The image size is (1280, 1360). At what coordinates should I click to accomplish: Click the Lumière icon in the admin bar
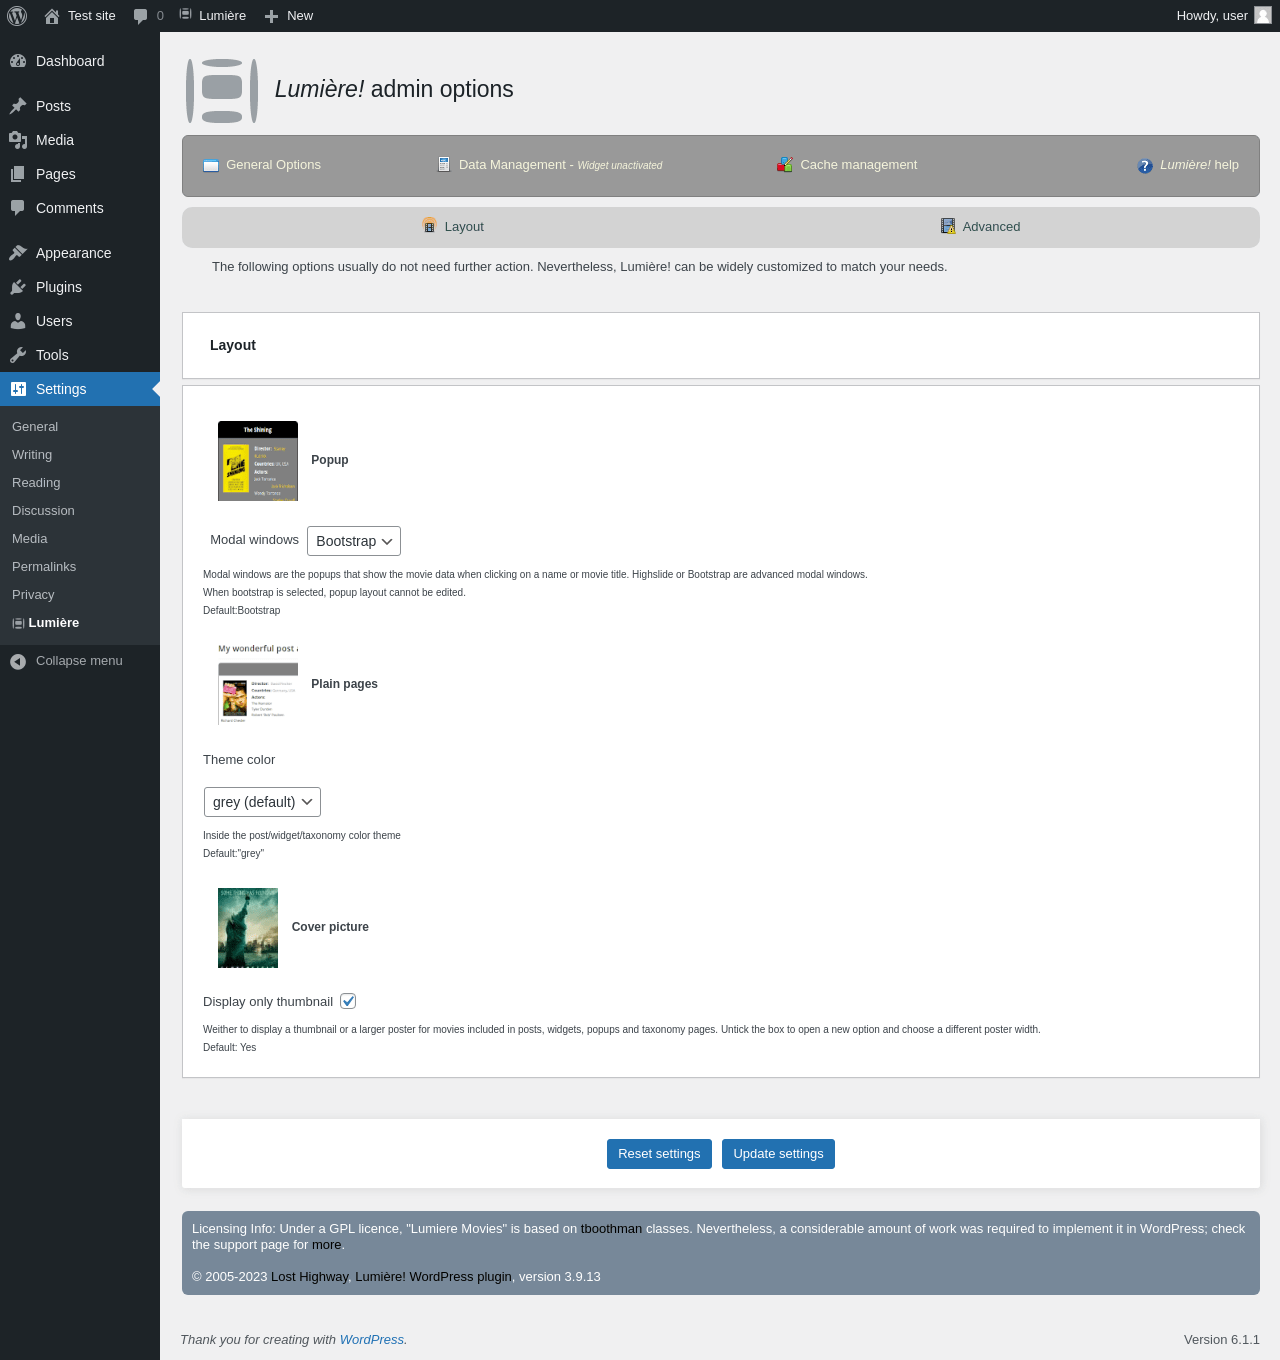tap(185, 15)
